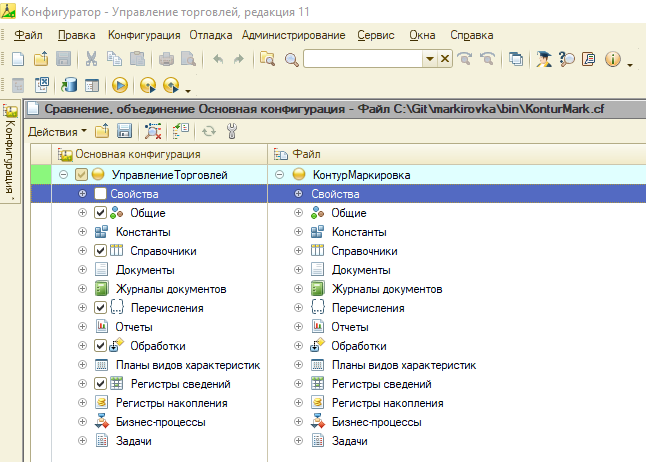This screenshot has width=646, height=462.
Task: Uncheck the Регистры сведений checkbox
Action: (101, 383)
